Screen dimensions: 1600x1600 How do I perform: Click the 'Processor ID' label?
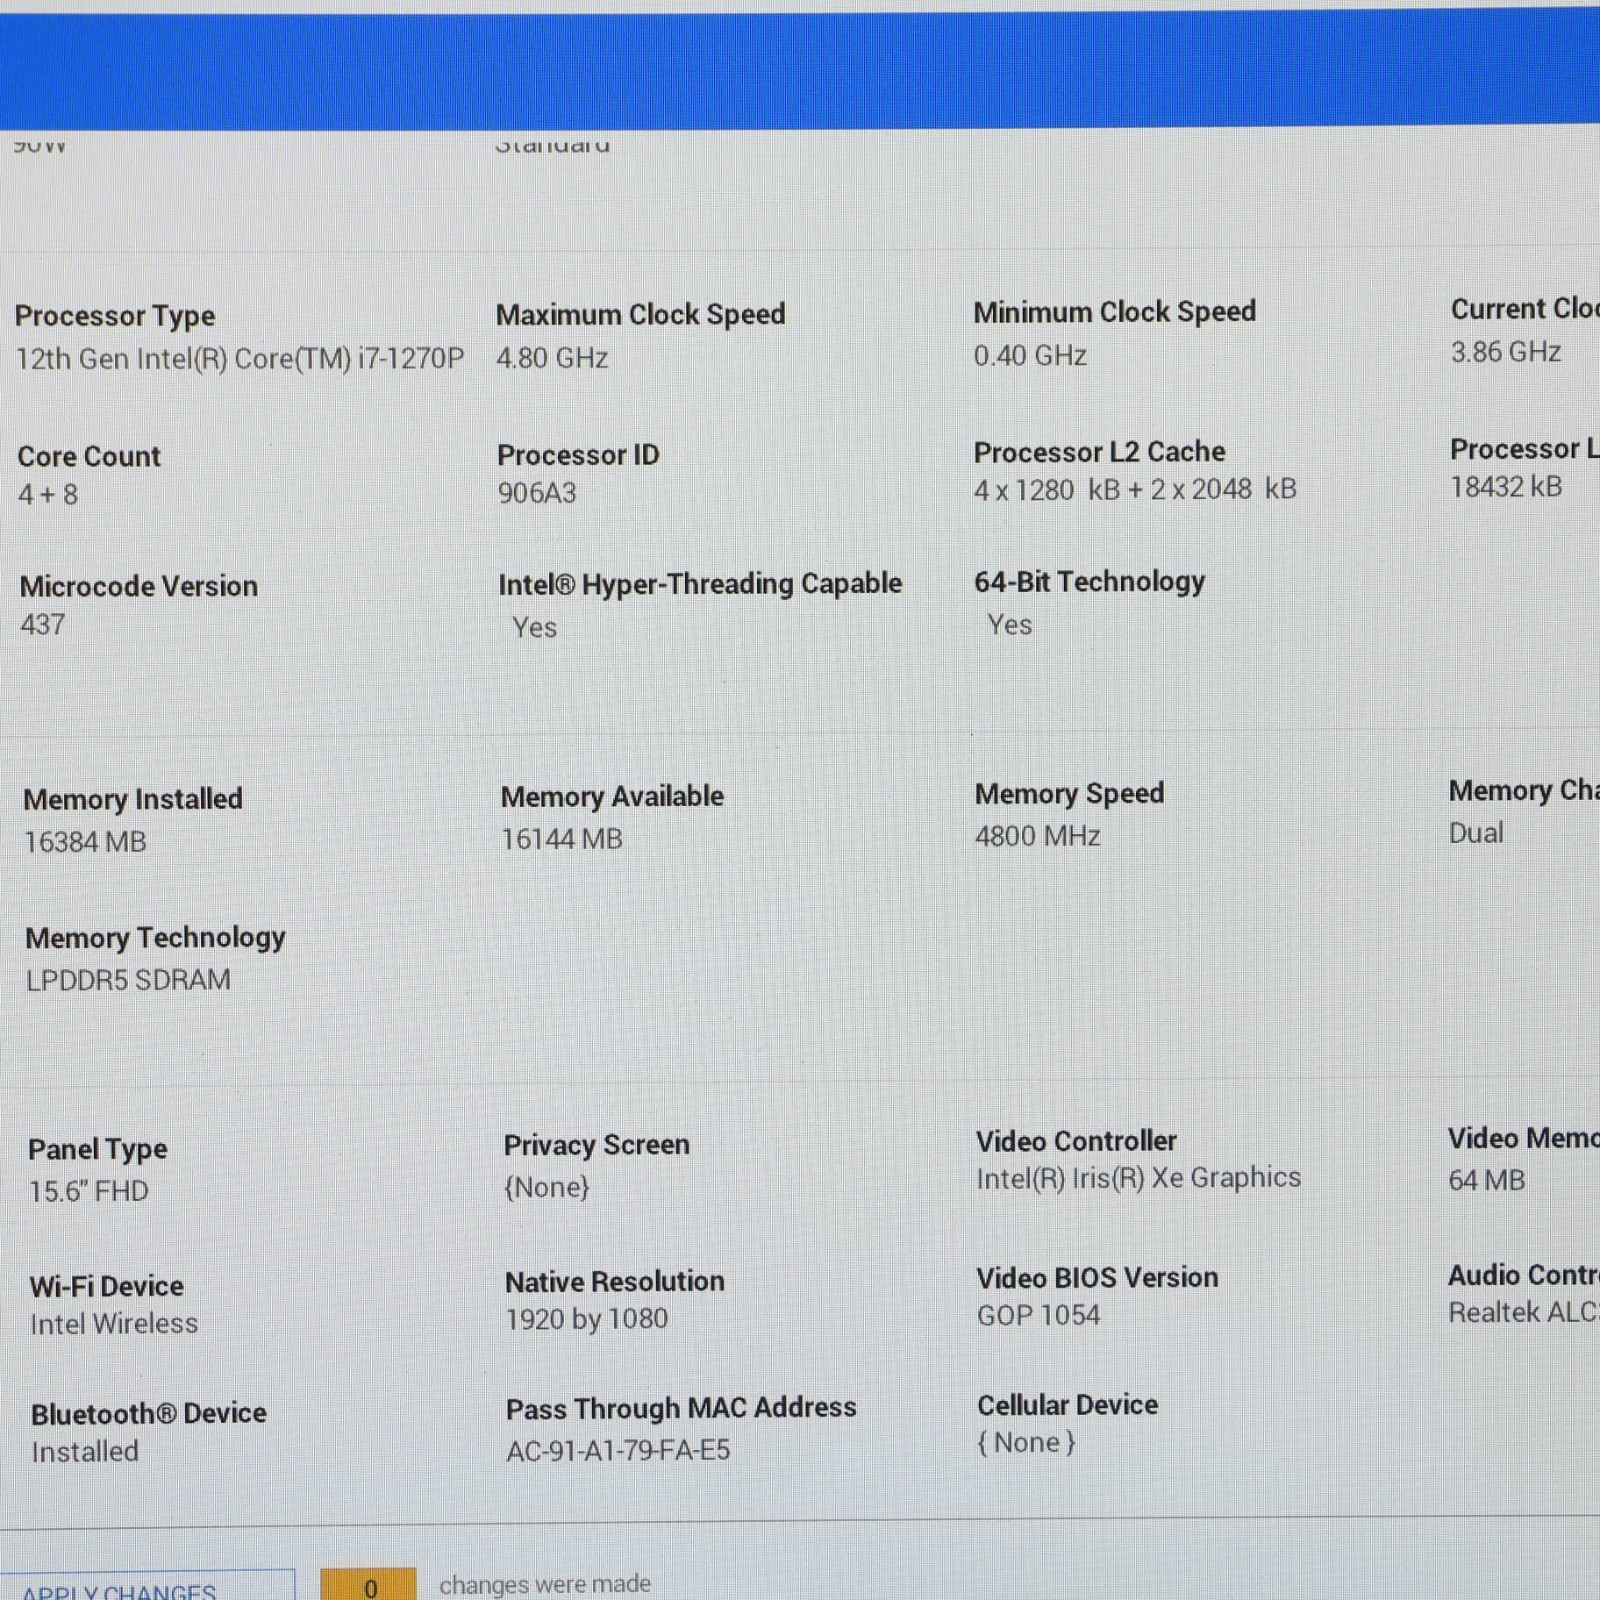coord(578,455)
